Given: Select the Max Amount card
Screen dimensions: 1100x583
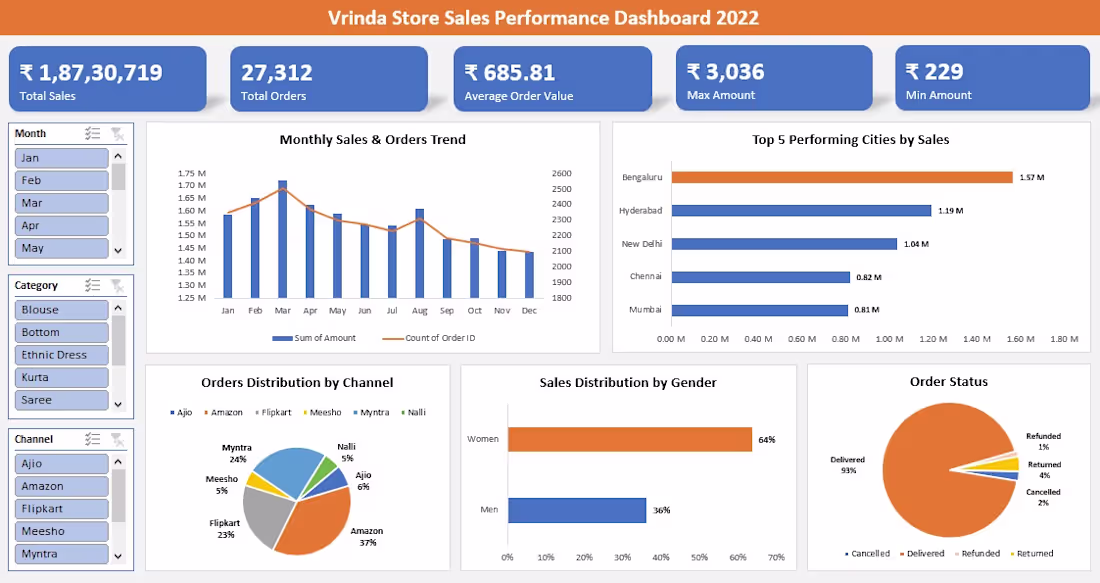Looking at the screenshot, I should pyautogui.click(x=774, y=78).
